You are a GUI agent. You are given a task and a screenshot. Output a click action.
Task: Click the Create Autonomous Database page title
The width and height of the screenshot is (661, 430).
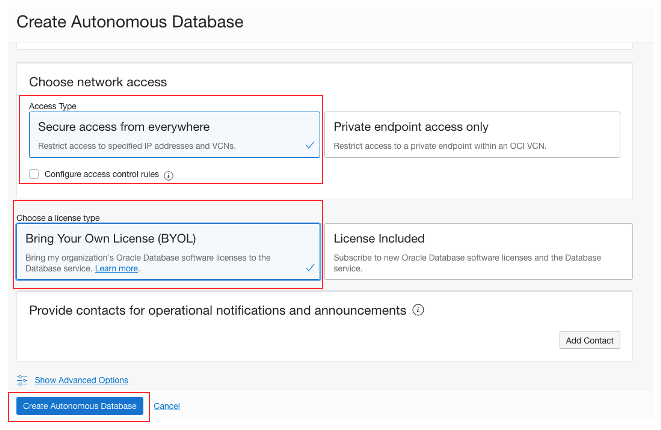point(130,22)
